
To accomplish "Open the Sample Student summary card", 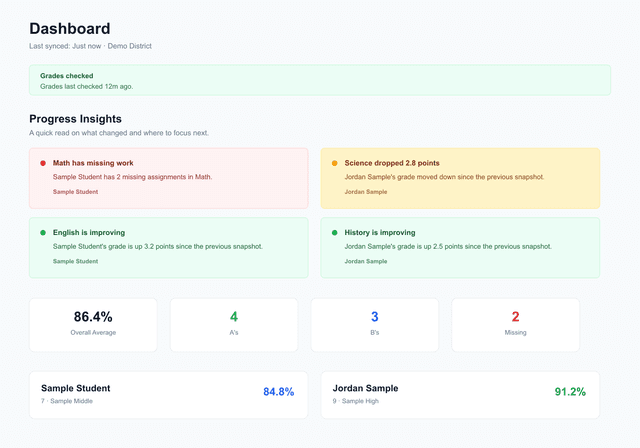I will coord(169,395).
